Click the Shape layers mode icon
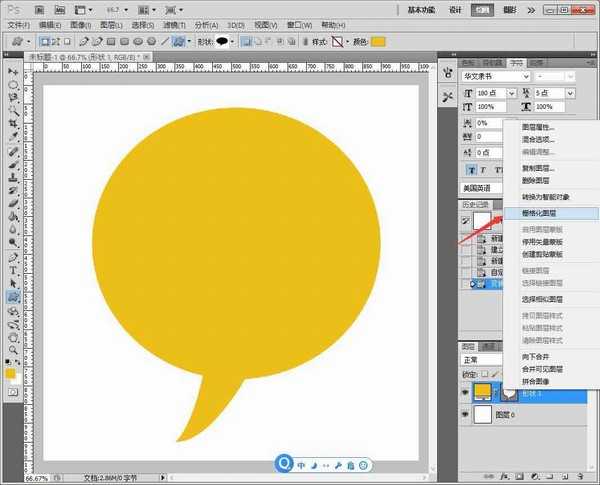This screenshot has width=600, height=485. [45, 42]
